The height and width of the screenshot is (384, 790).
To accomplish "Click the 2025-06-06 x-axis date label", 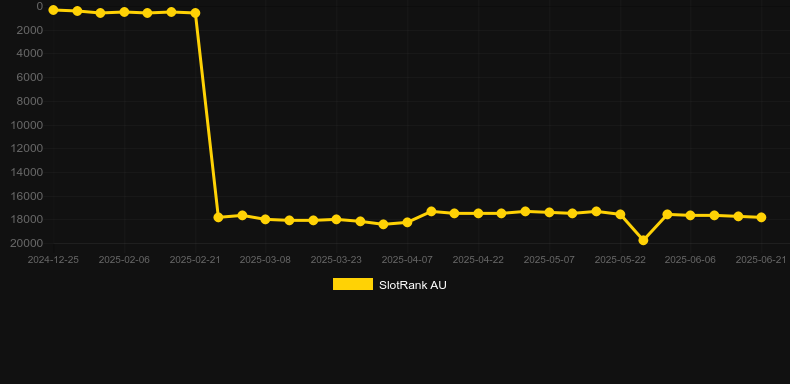I will tap(690, 260).
